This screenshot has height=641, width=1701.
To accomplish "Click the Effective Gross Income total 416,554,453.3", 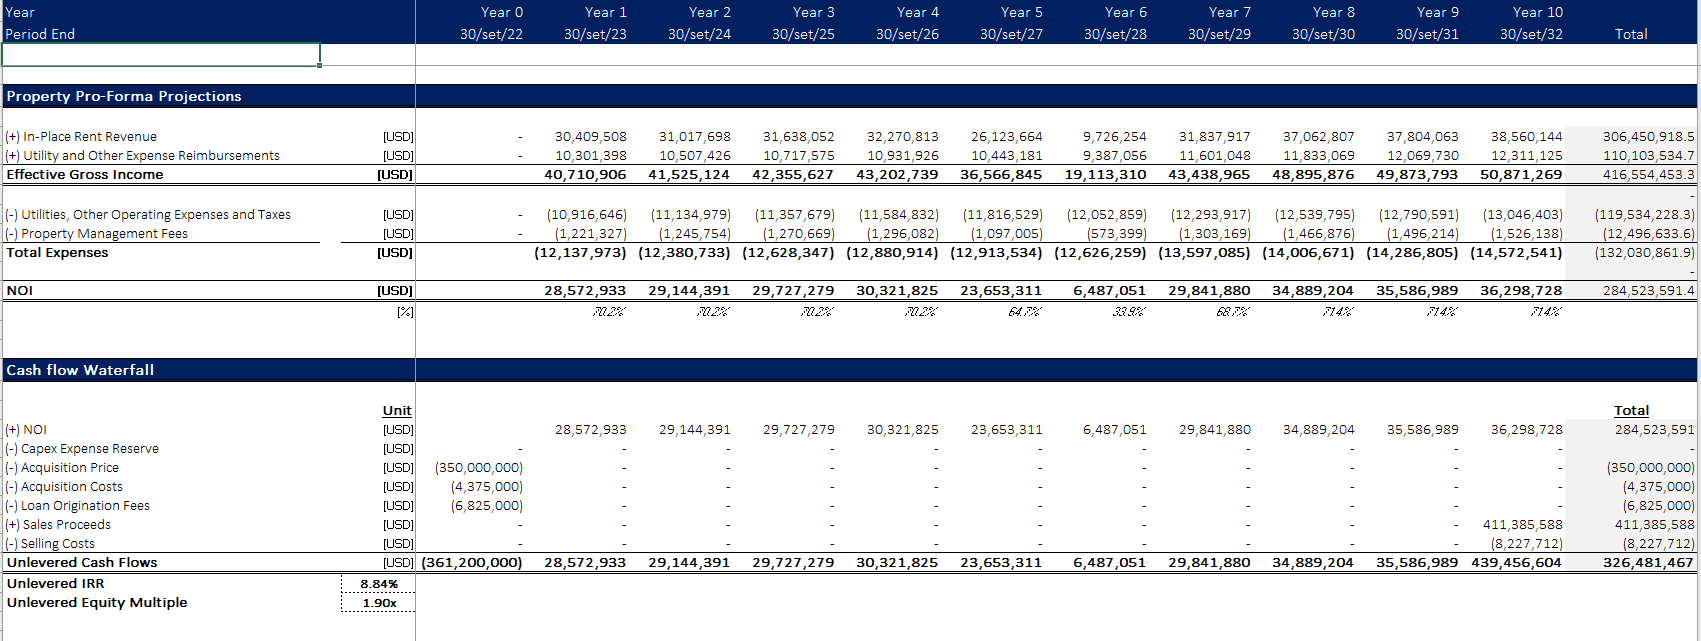I will [1648, 175].
